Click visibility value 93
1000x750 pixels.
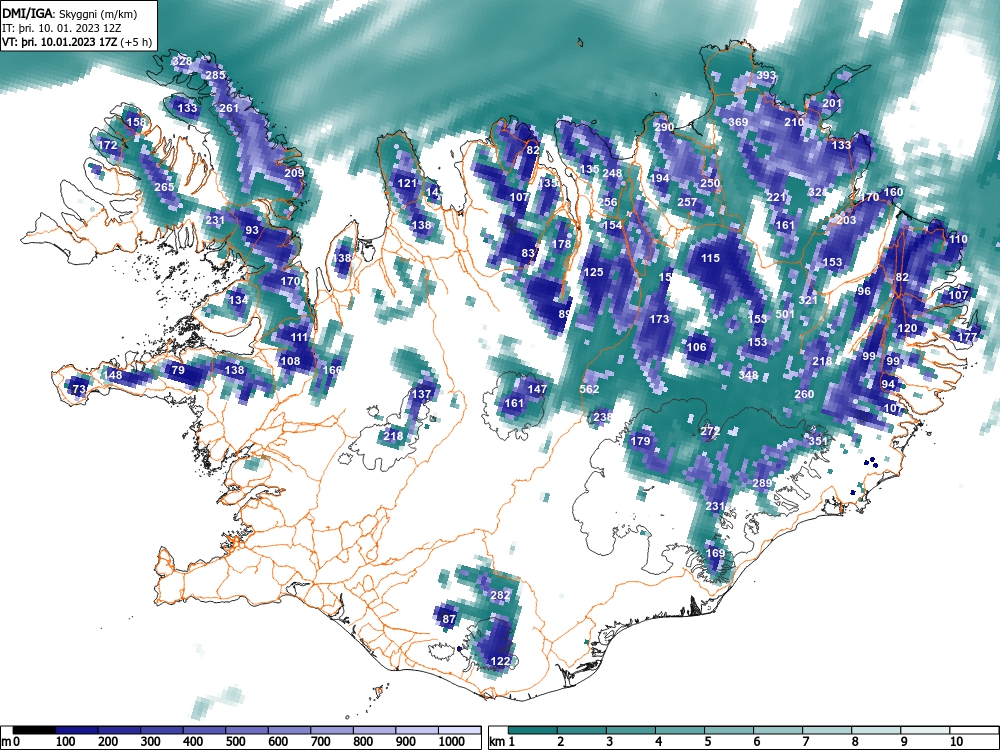coord(252,230)
